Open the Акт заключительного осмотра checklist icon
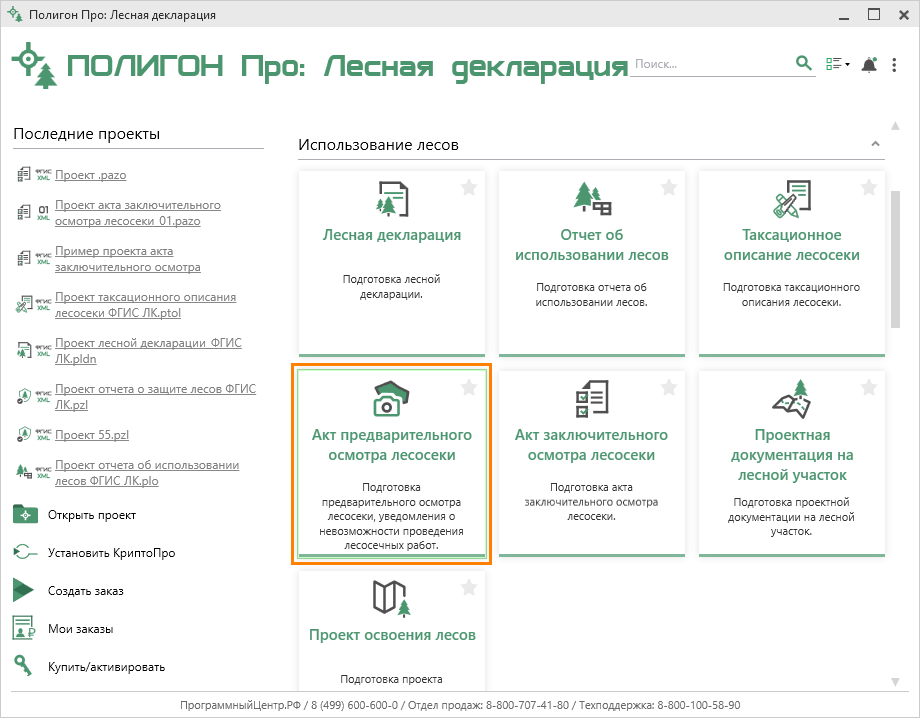The image size is (920, 718). coord(592,398)
